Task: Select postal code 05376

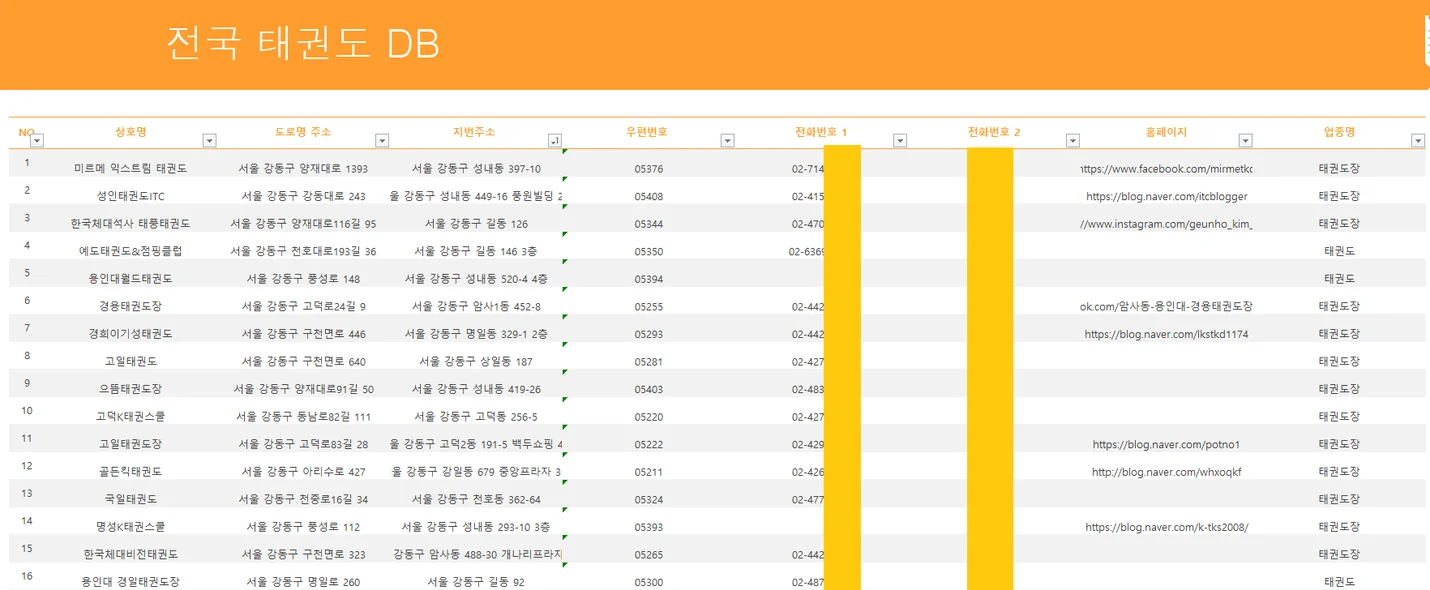Action: click(648, 169)
